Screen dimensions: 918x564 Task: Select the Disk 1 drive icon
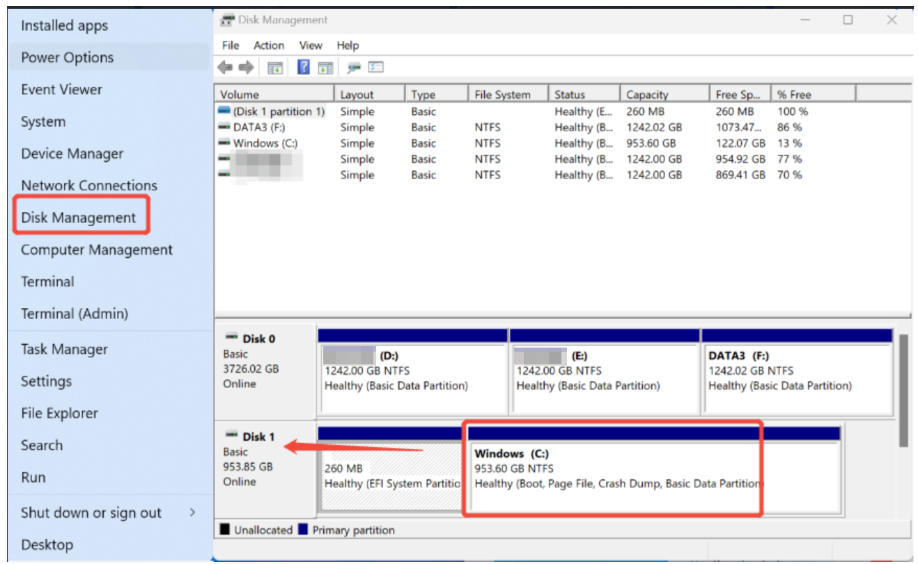pos(231,436)
